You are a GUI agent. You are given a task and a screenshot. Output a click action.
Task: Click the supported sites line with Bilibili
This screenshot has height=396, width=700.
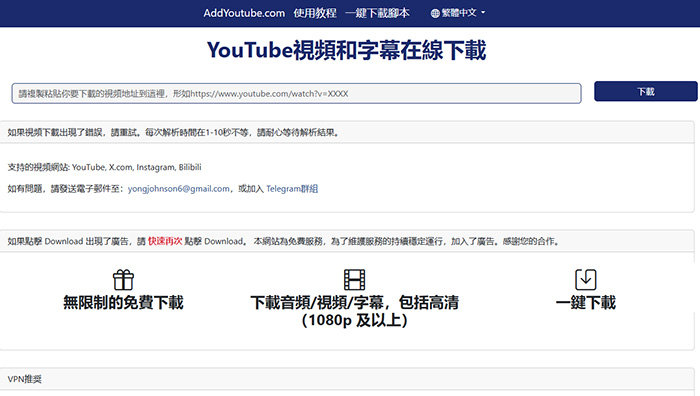pyautogui.click(x=104, y=167)
